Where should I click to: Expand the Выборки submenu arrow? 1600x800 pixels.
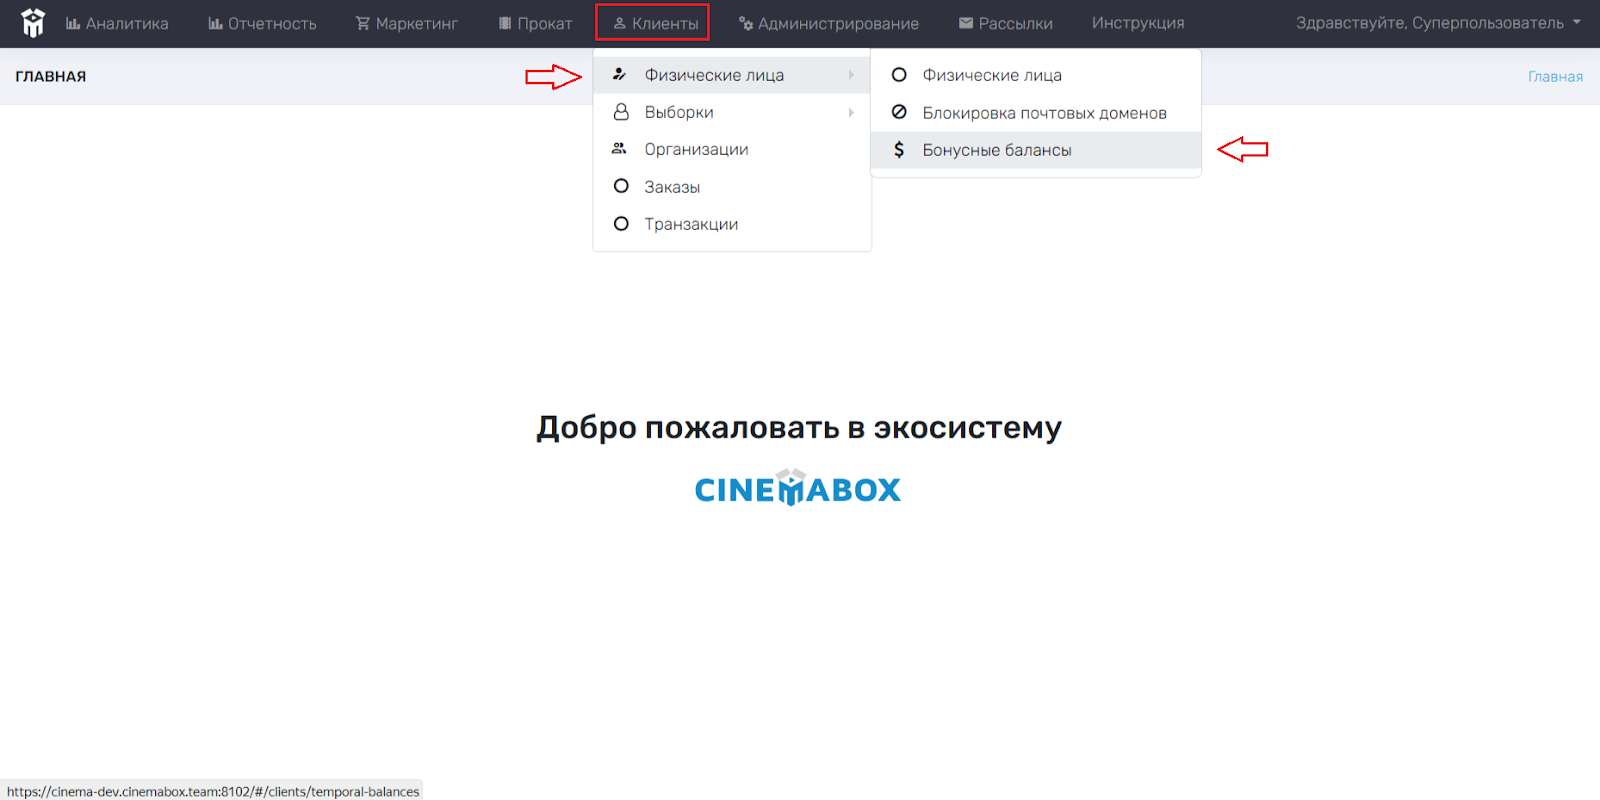[851, 112]
